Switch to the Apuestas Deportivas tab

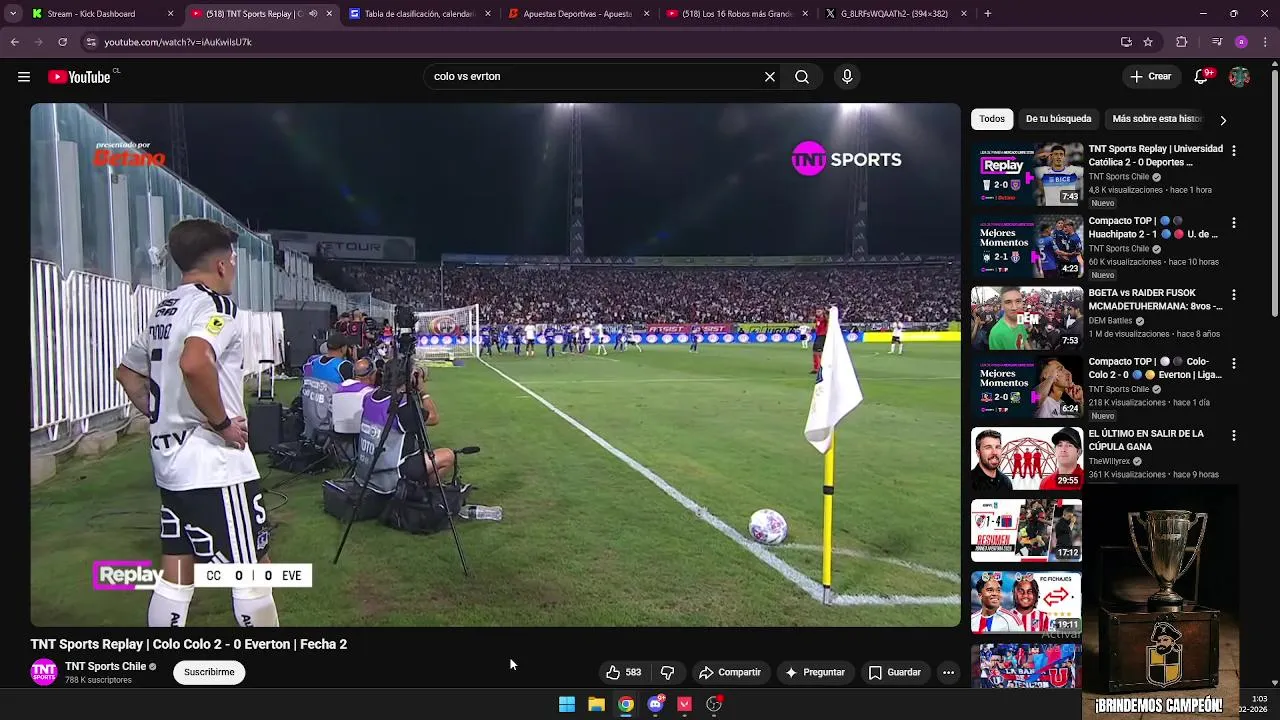pyautogui.click(x=577, y=14)
